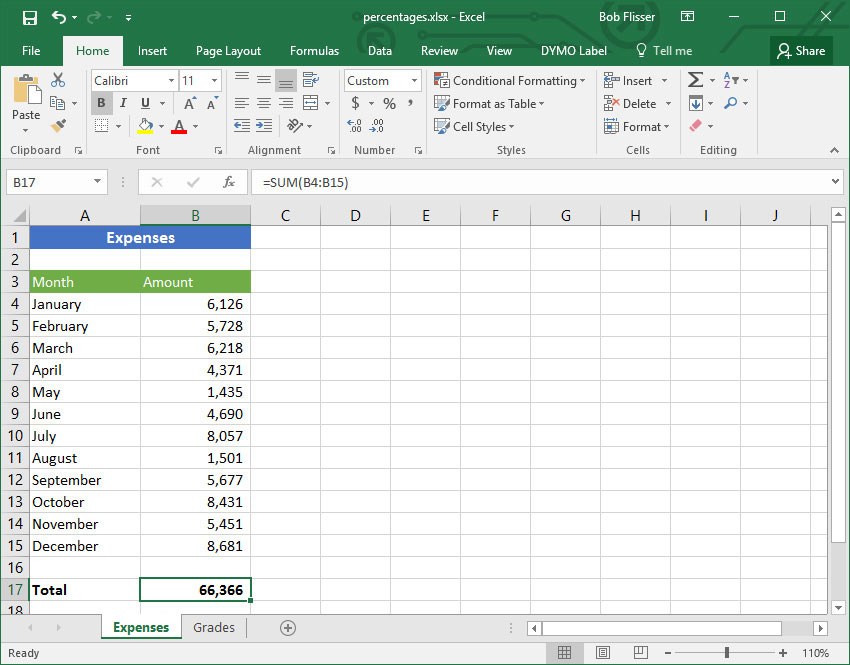The width and height of the screenshot is (850, 665).
Task: Expand the formula bar
Action: click(835, 182)
